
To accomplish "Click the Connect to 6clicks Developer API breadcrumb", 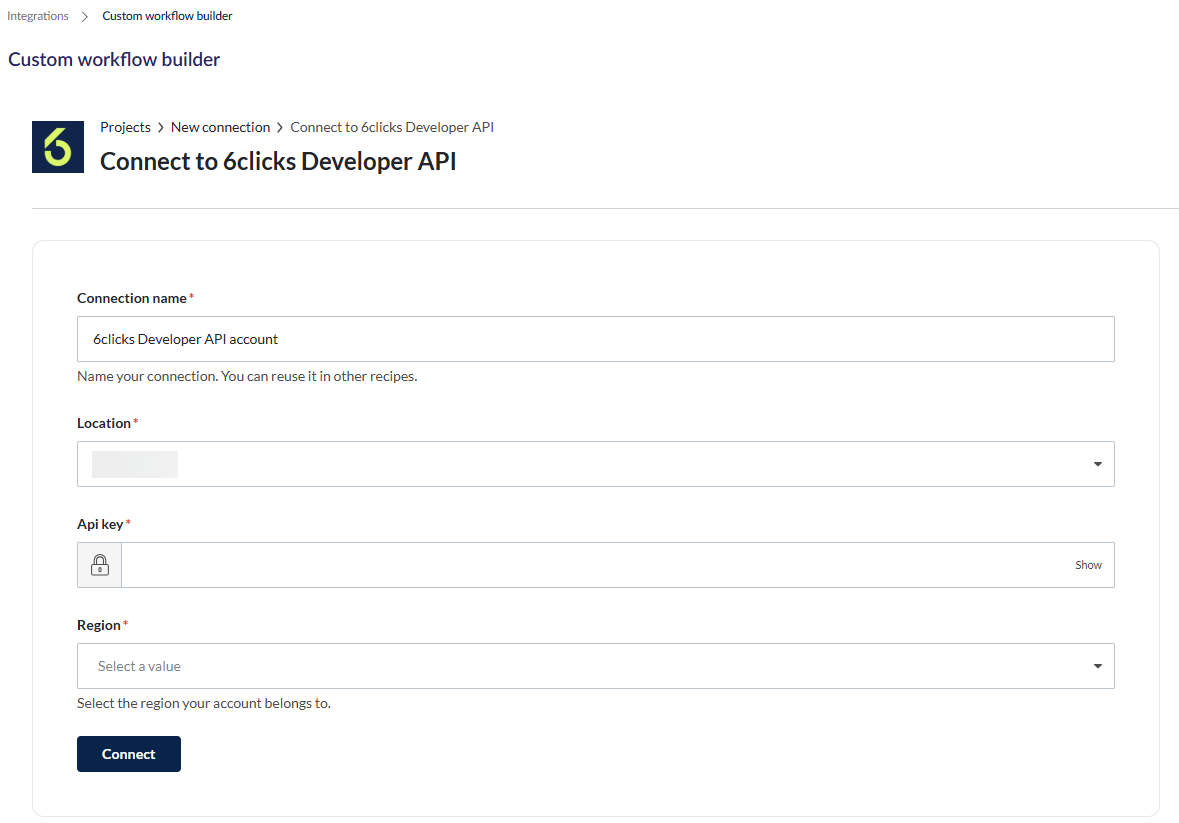I will pos(392,127).
